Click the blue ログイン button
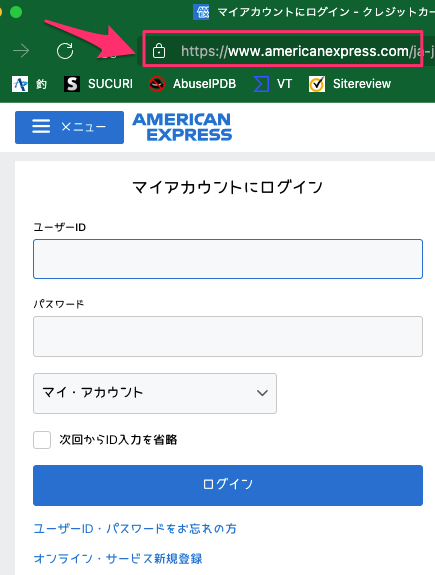The width and height of the screenshot is (435, 575). (x=228, y=486)
